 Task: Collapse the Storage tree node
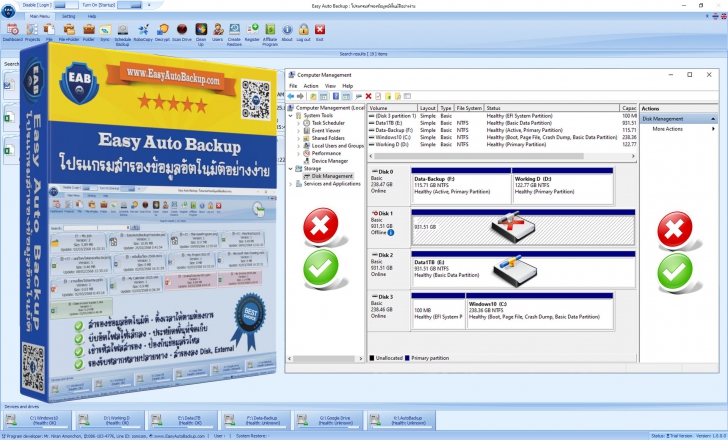[291, 168]
